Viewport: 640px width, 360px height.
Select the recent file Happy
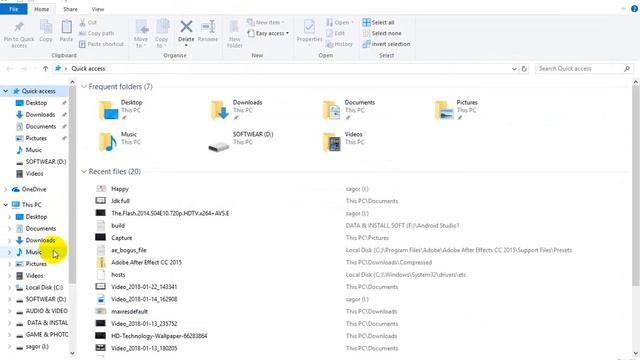pyautogui.click(x=120, y=189)
